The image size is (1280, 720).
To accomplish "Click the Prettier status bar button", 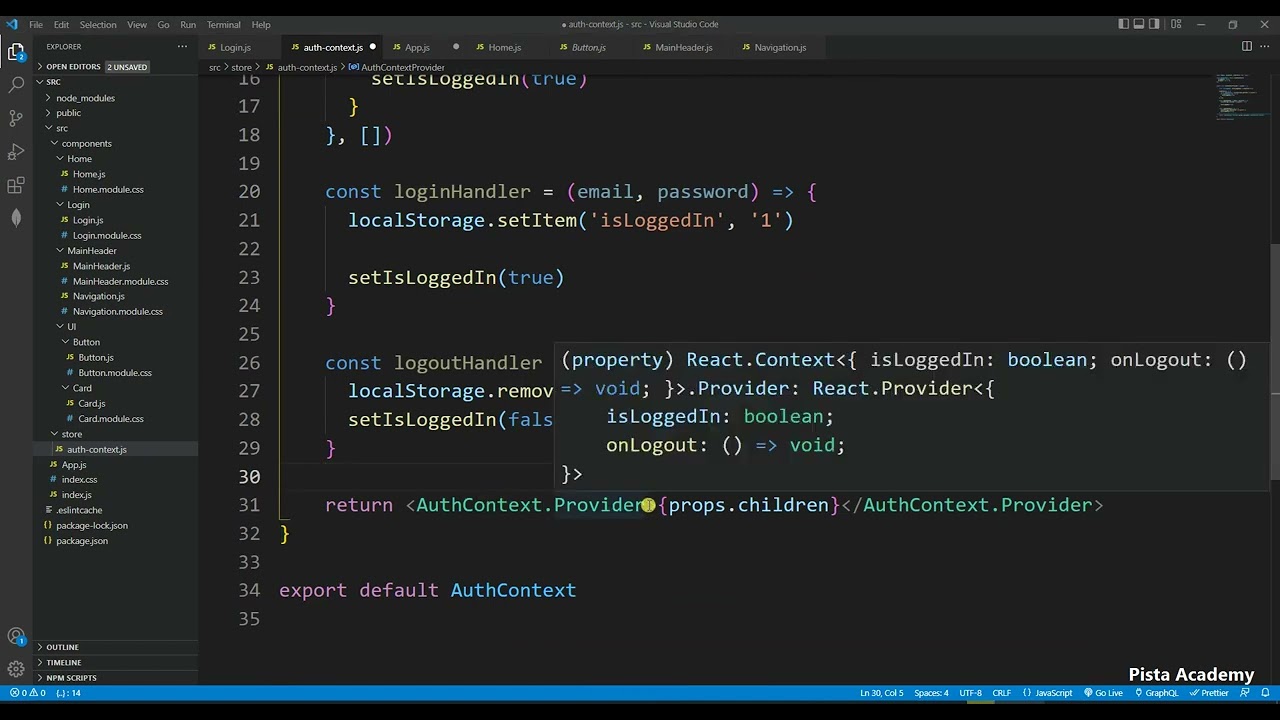I will [x=1209, y=693].
